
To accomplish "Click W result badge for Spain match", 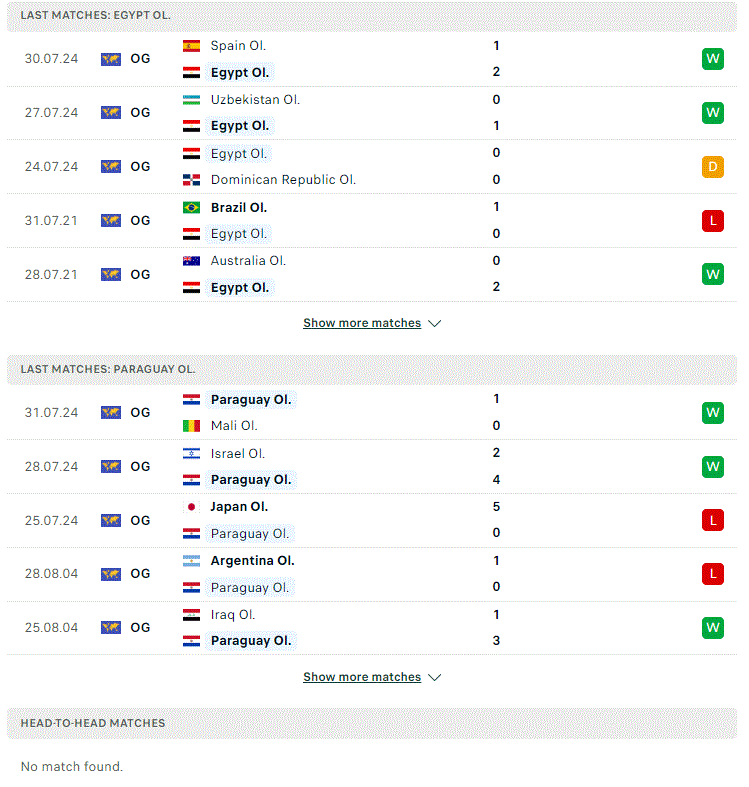I will [x=713, y=59].
